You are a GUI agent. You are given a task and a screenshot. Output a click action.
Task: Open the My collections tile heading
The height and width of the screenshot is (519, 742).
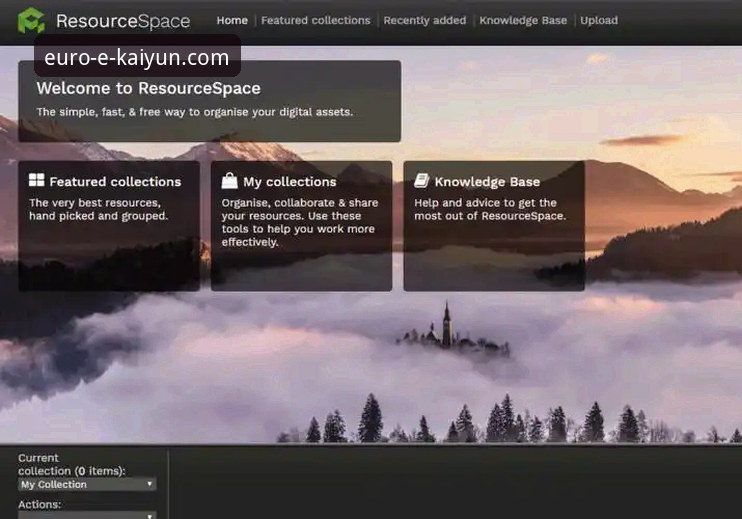click(x=290, y=182)
